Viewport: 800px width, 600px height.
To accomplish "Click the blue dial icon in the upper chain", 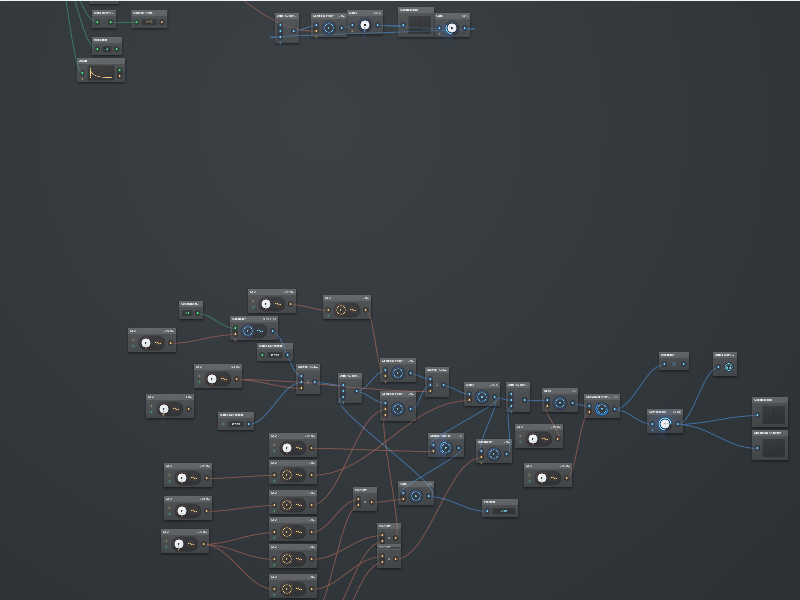I will (x=329, y=28).
